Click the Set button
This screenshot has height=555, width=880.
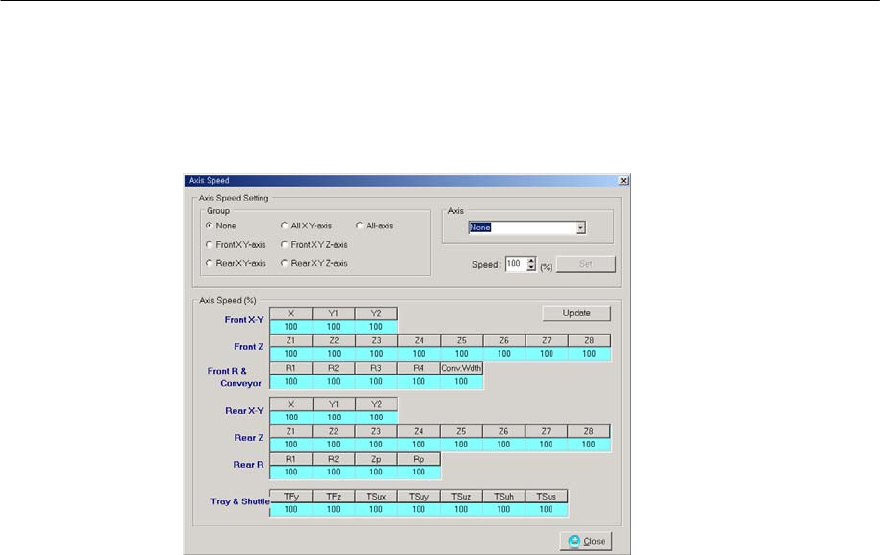pos(585,264)
